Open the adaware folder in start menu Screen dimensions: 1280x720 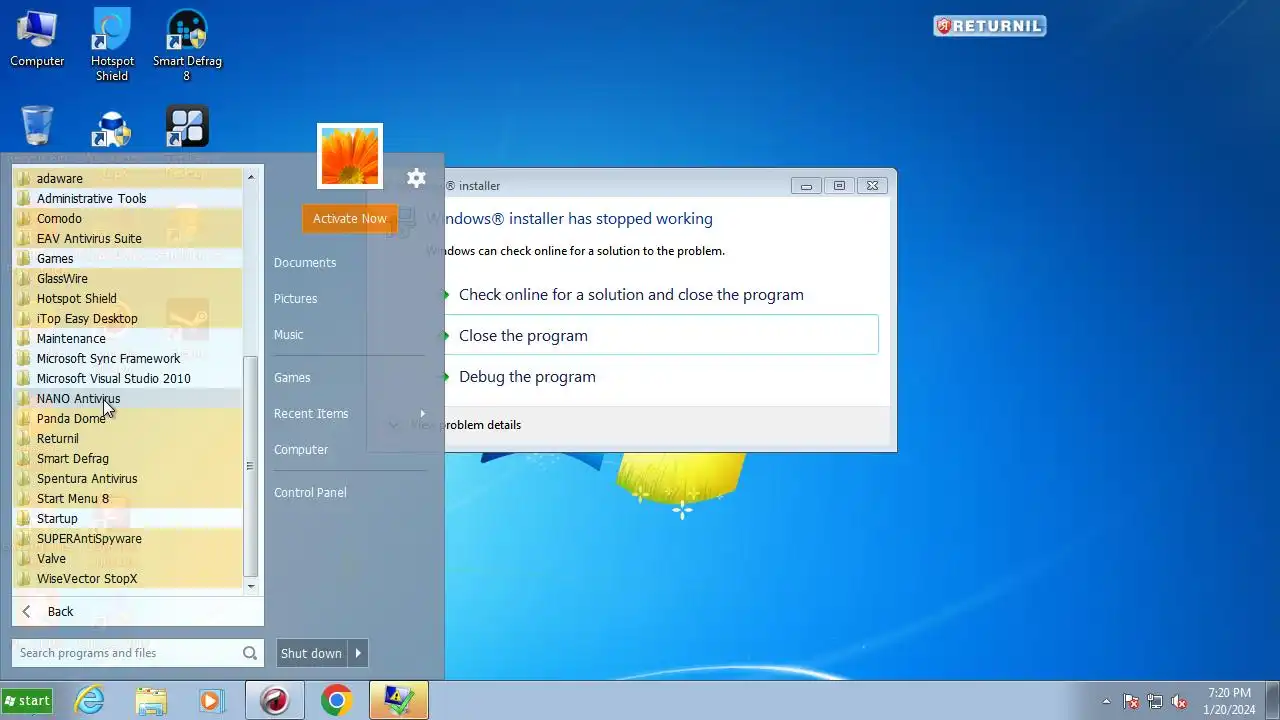(x=127, y=178)
